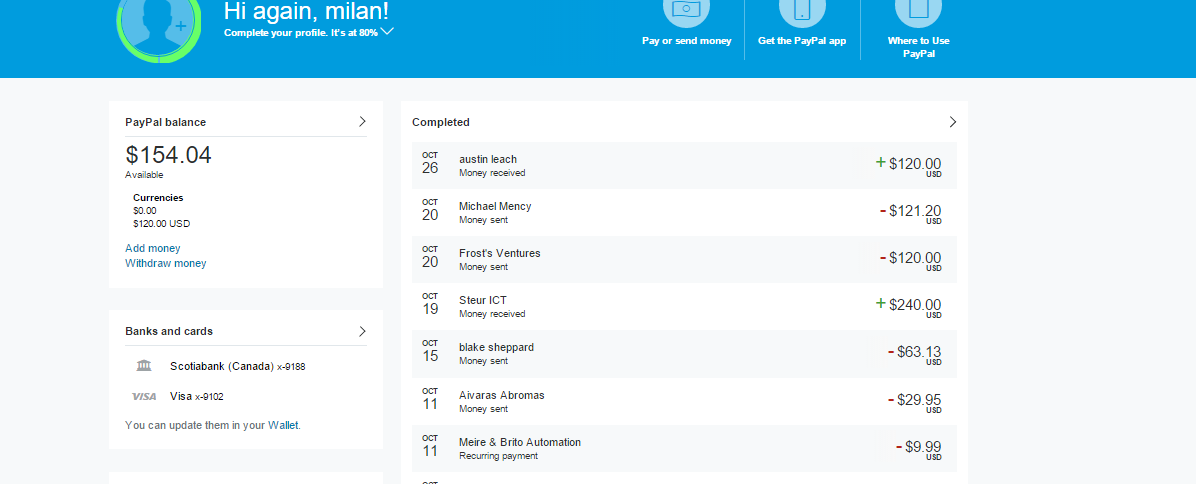Click the Visa card logo icon

(x=144, y=396)
